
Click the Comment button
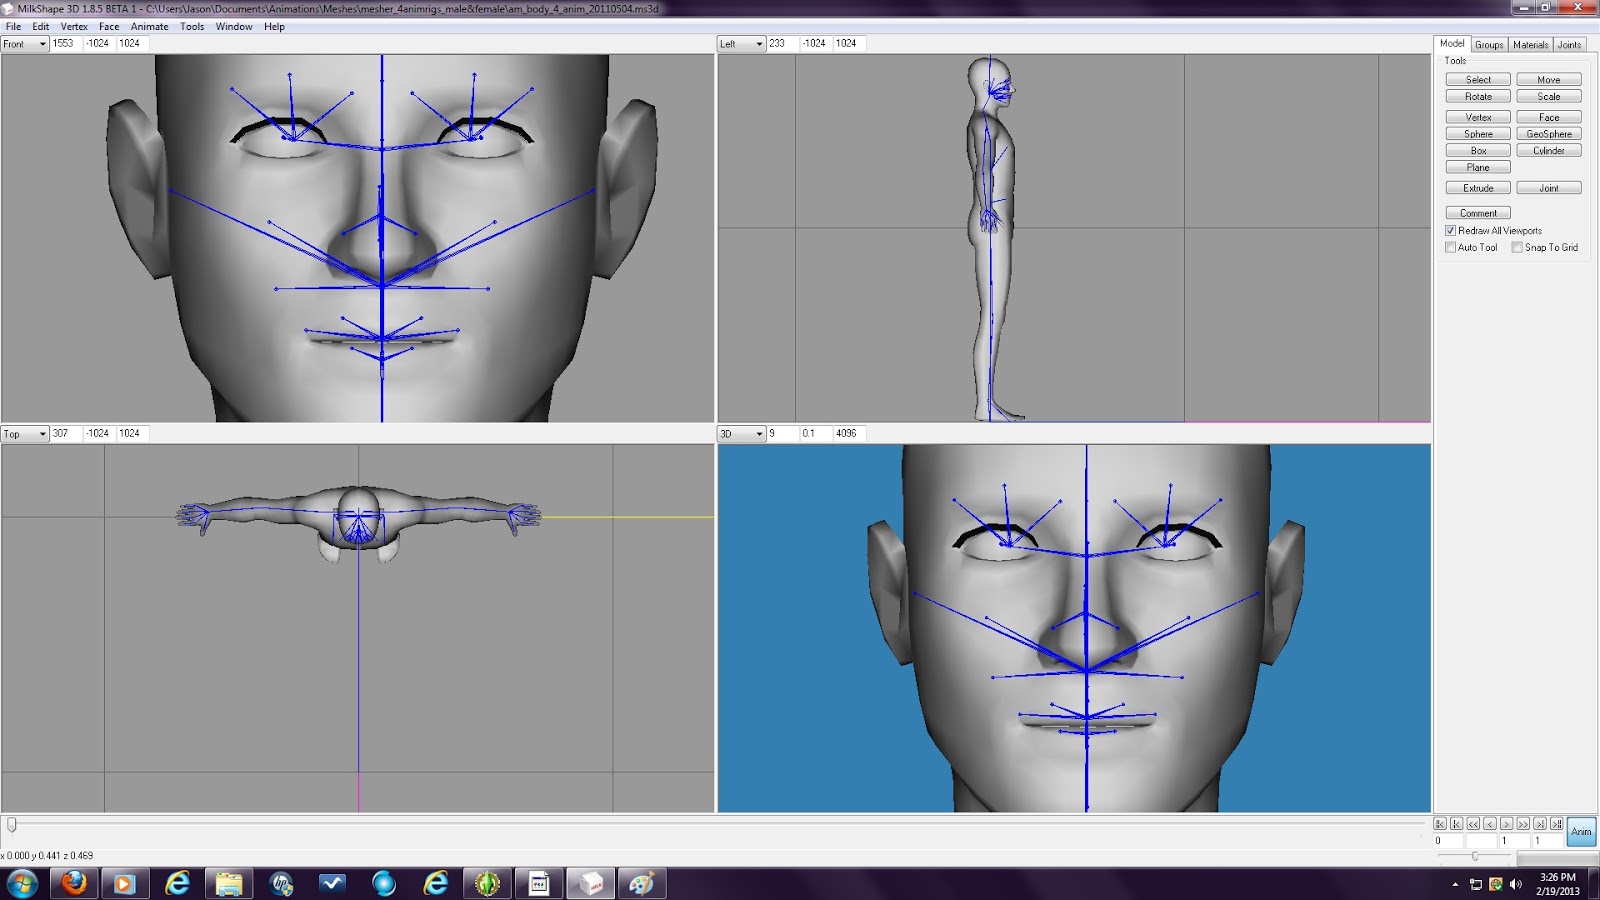tap(1477, 212)
